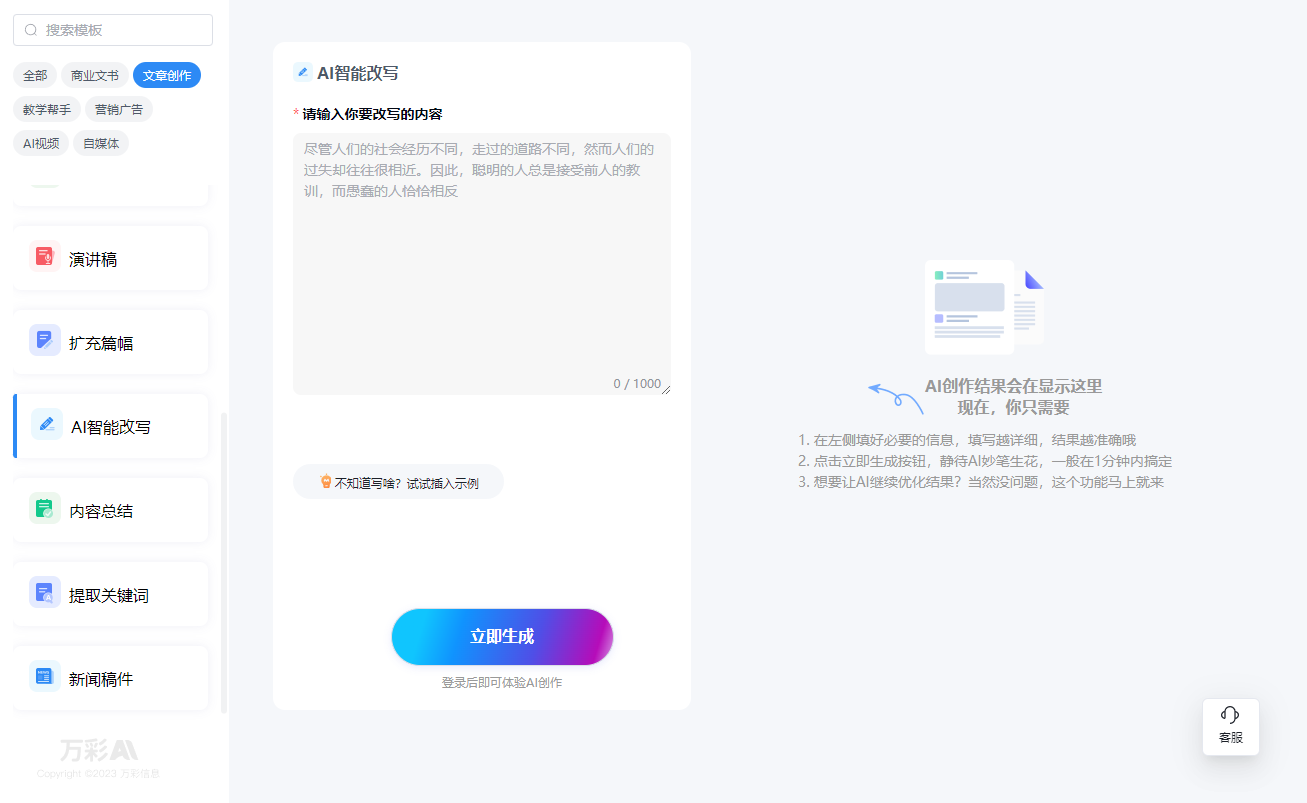Click the textarea resize handle corner
Viewport: 1307px width, 803px height.
pyautogui.click(x=666, y=390)
